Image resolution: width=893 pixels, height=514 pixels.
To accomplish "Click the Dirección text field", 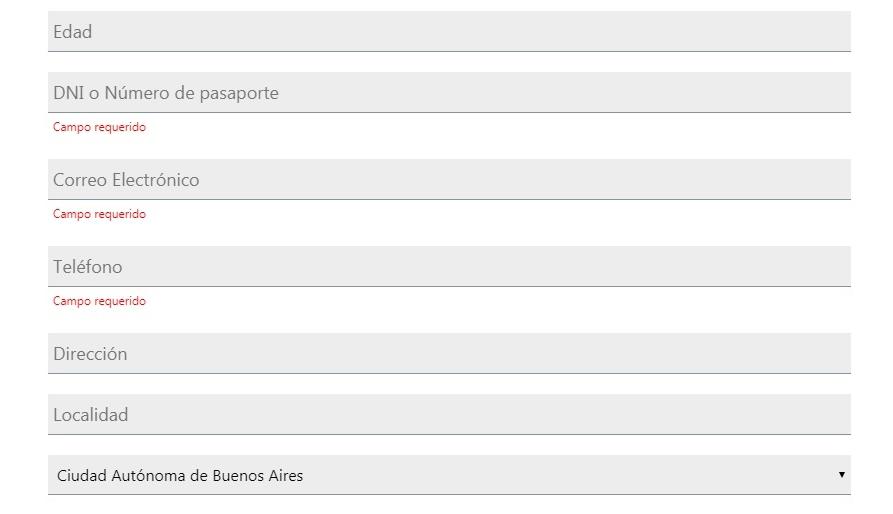I will click(449, 354).
